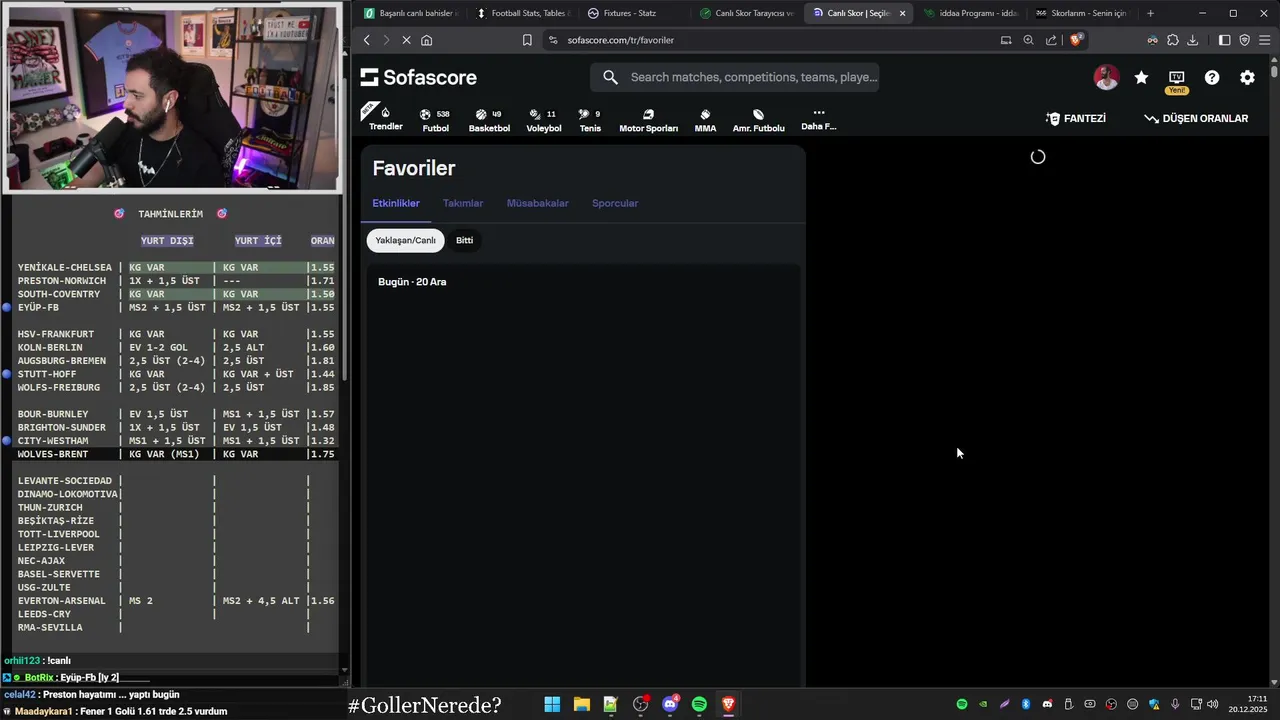Open the Trendler category icon
The height and width of the screenshot is (720, 1280).
(x=385, y=118)
